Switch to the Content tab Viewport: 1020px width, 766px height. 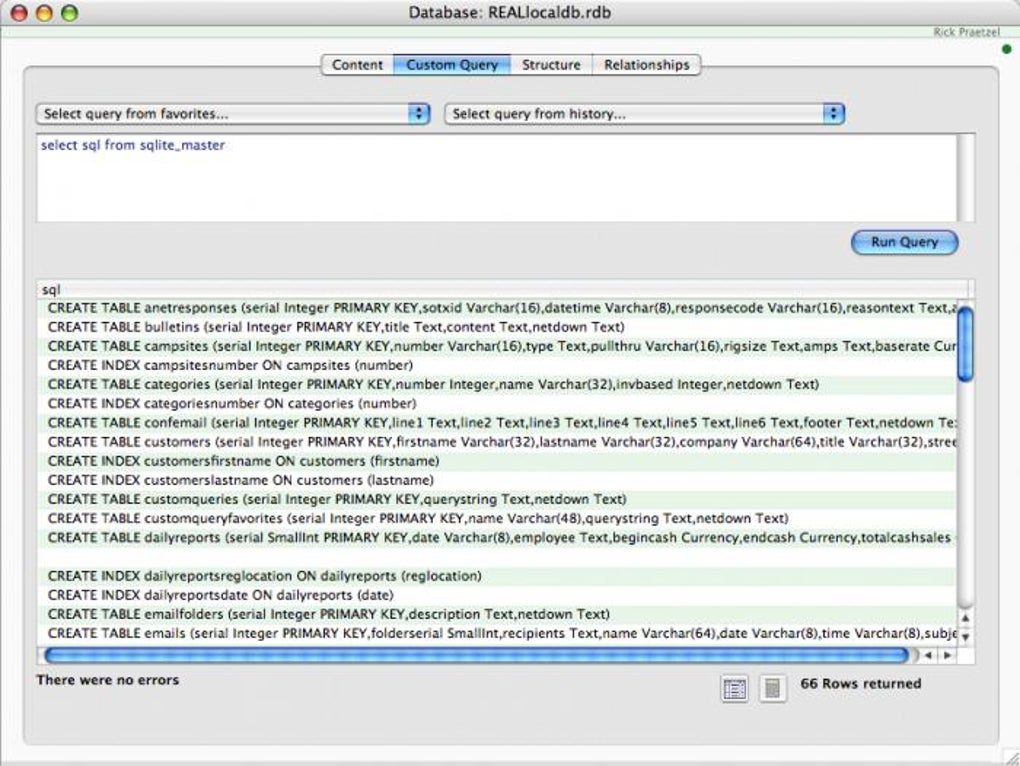pyautogui.click(x=357, y=65)
